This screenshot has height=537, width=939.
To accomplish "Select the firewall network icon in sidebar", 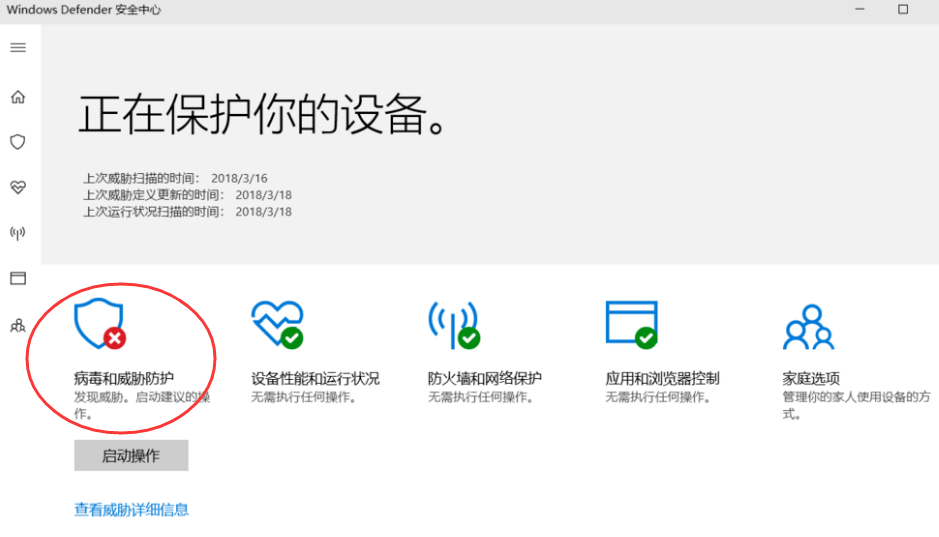I will [x=18, y=233].
